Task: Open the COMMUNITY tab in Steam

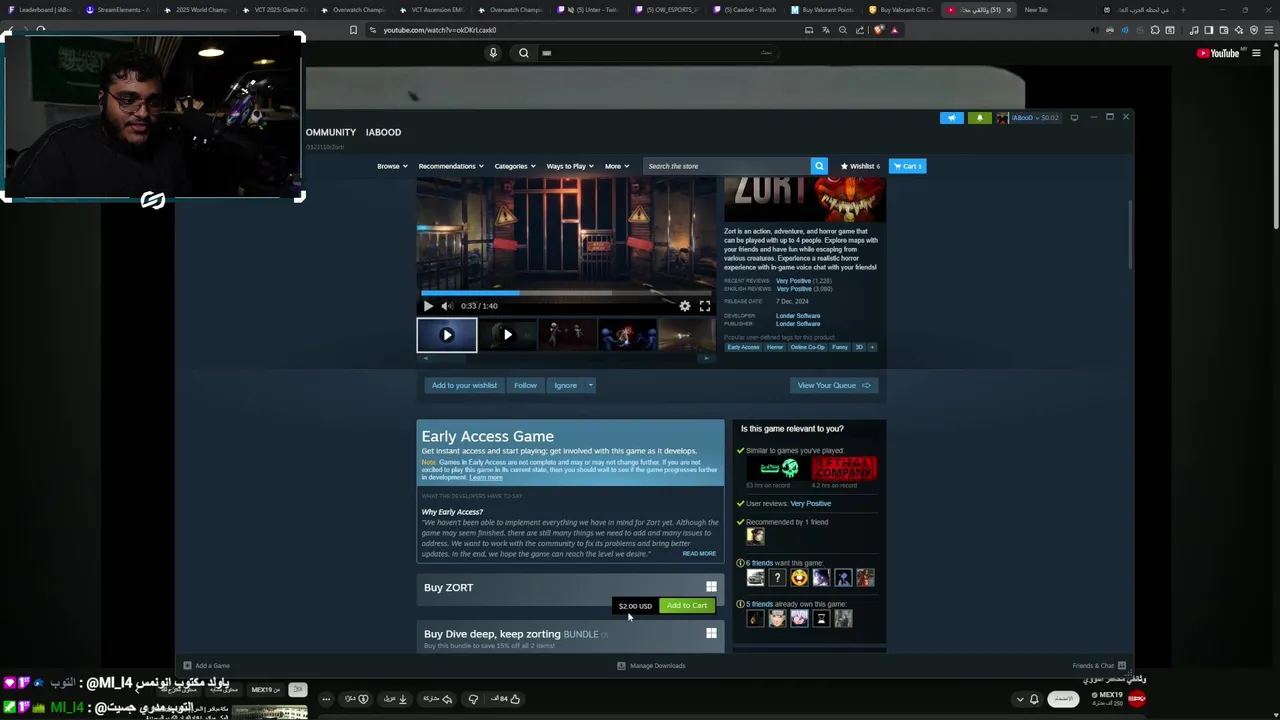Action: tap(331, 132)
